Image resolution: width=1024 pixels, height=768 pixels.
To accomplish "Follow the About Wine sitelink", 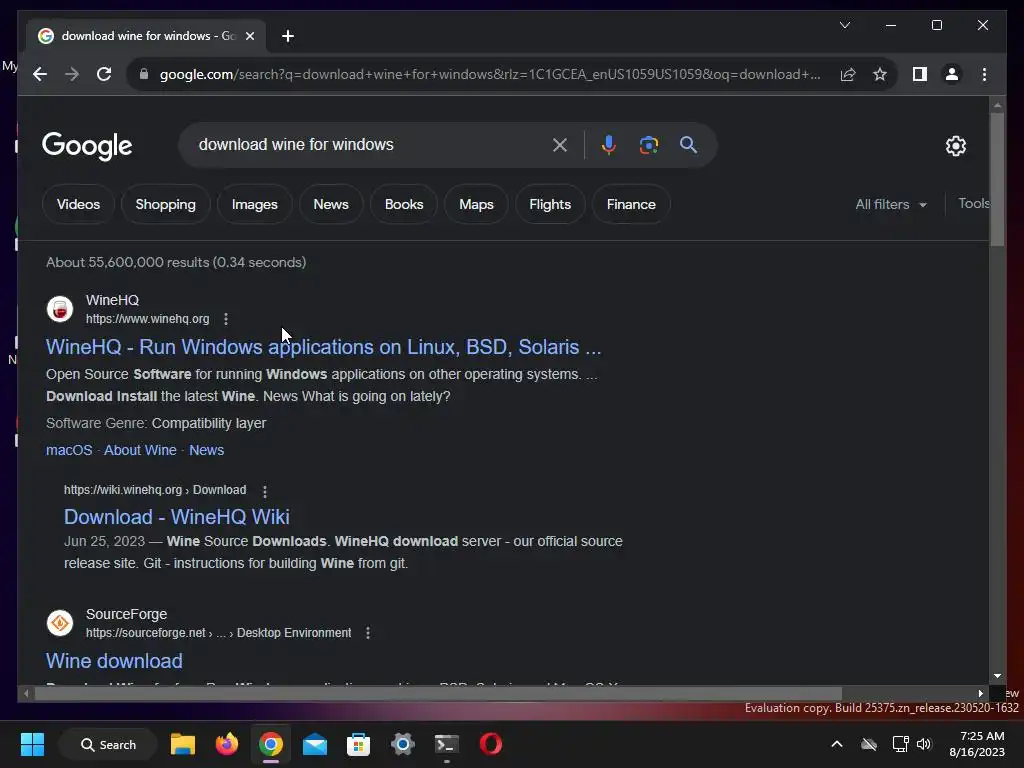I will coord(140,450).
